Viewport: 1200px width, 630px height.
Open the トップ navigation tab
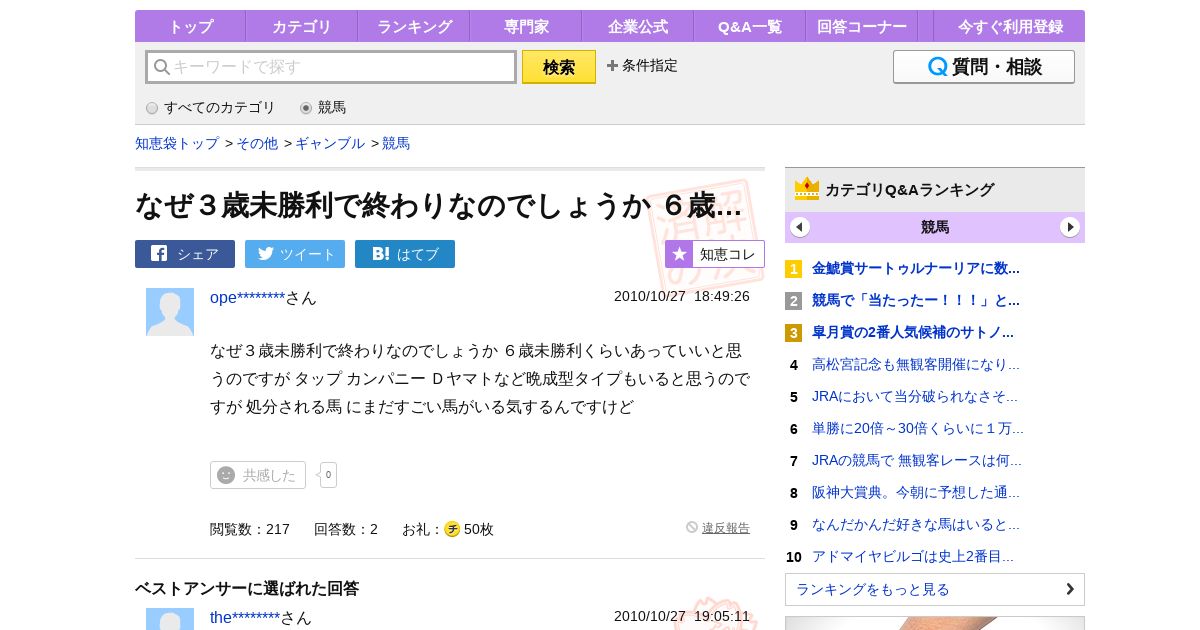[x=190, y=26]
